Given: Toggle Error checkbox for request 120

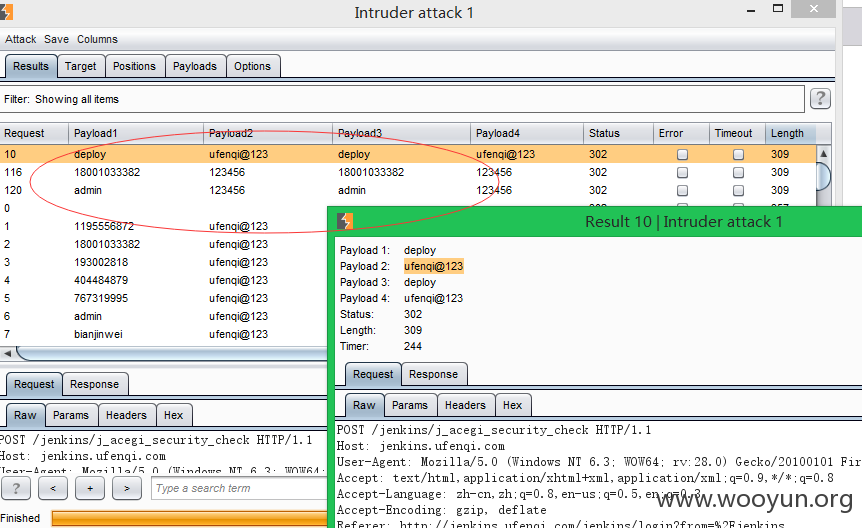Looking at the screenshot, I should tap(682, 190).
